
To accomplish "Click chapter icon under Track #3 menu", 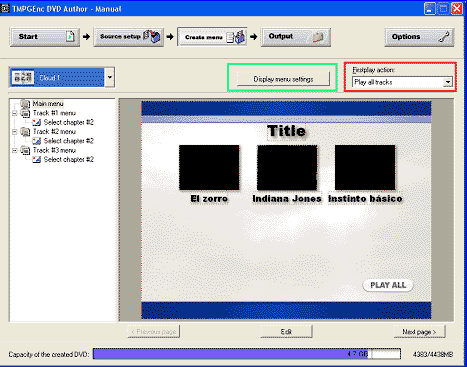I will click(x=37, y=160).
